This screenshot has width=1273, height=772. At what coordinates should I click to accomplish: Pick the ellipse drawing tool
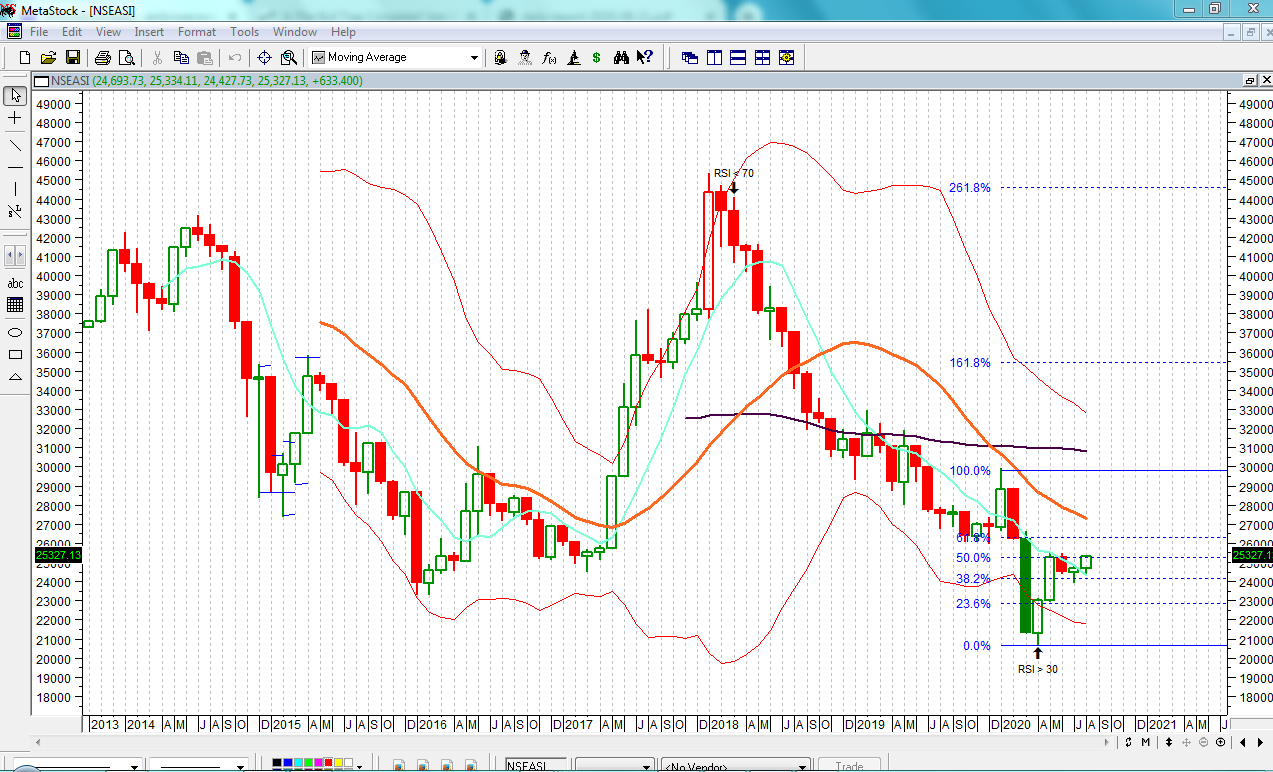click(x=15, y=332)
